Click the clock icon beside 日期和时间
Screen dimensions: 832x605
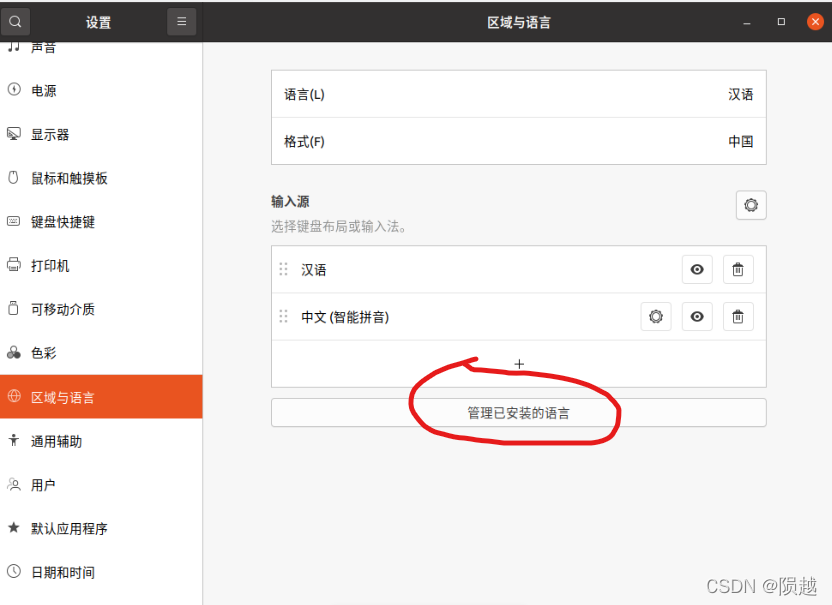click(x=14, y=571)
